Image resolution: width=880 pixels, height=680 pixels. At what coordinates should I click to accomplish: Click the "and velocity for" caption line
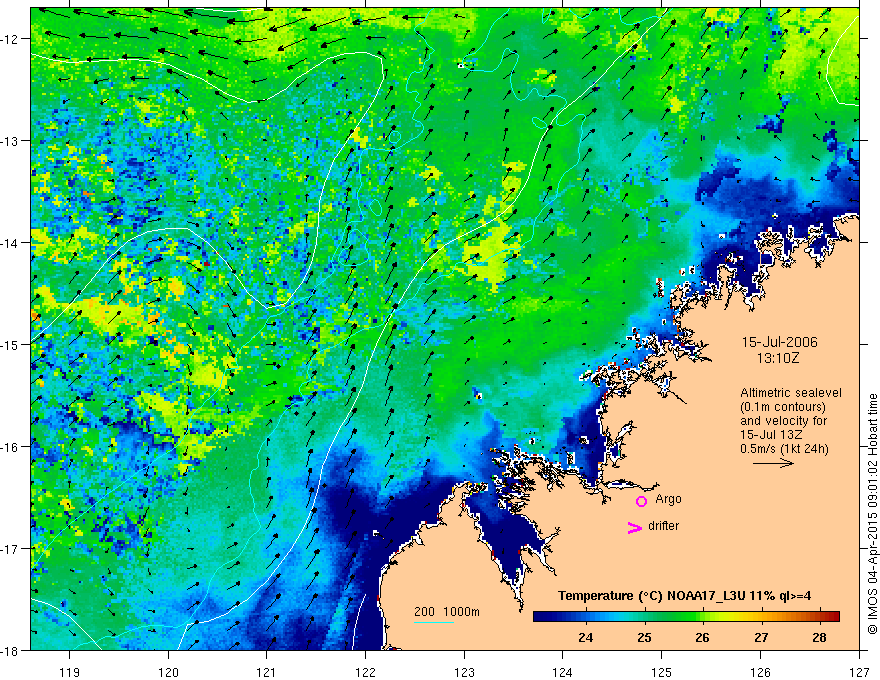coord(783,421)
